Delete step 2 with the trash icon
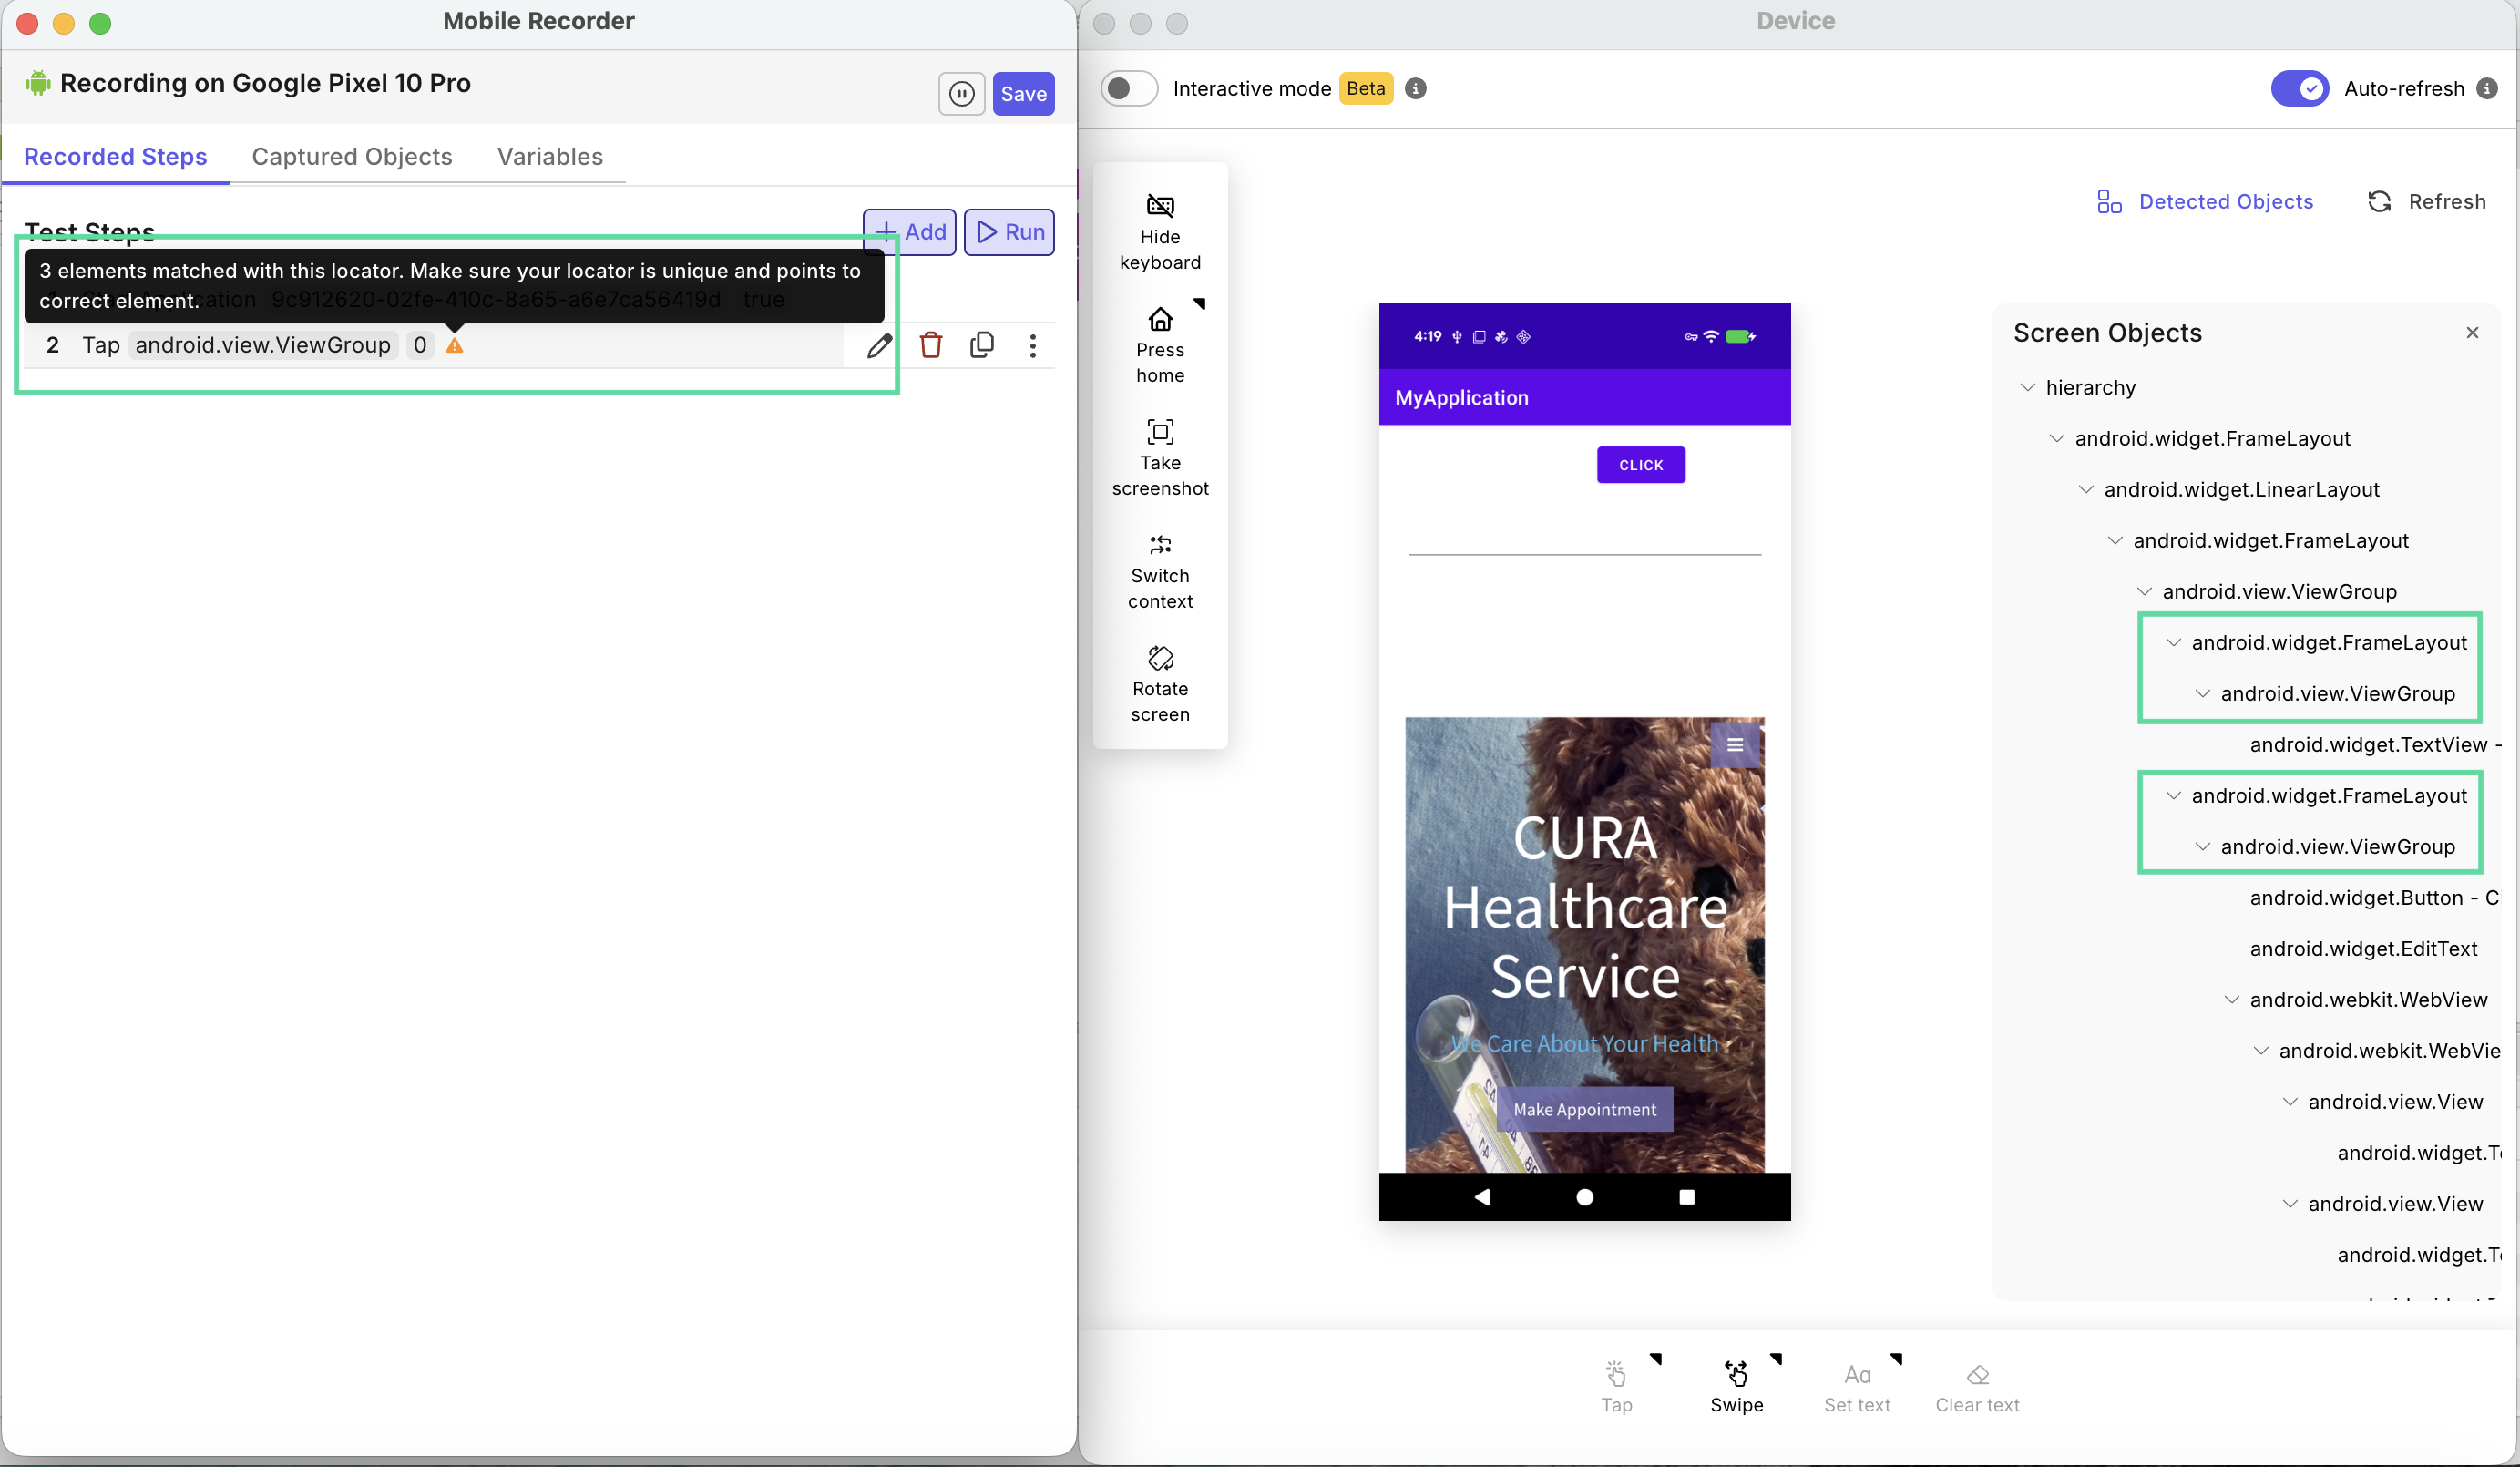Viewport: 2520px width, 1467px height. pos(931,346)
